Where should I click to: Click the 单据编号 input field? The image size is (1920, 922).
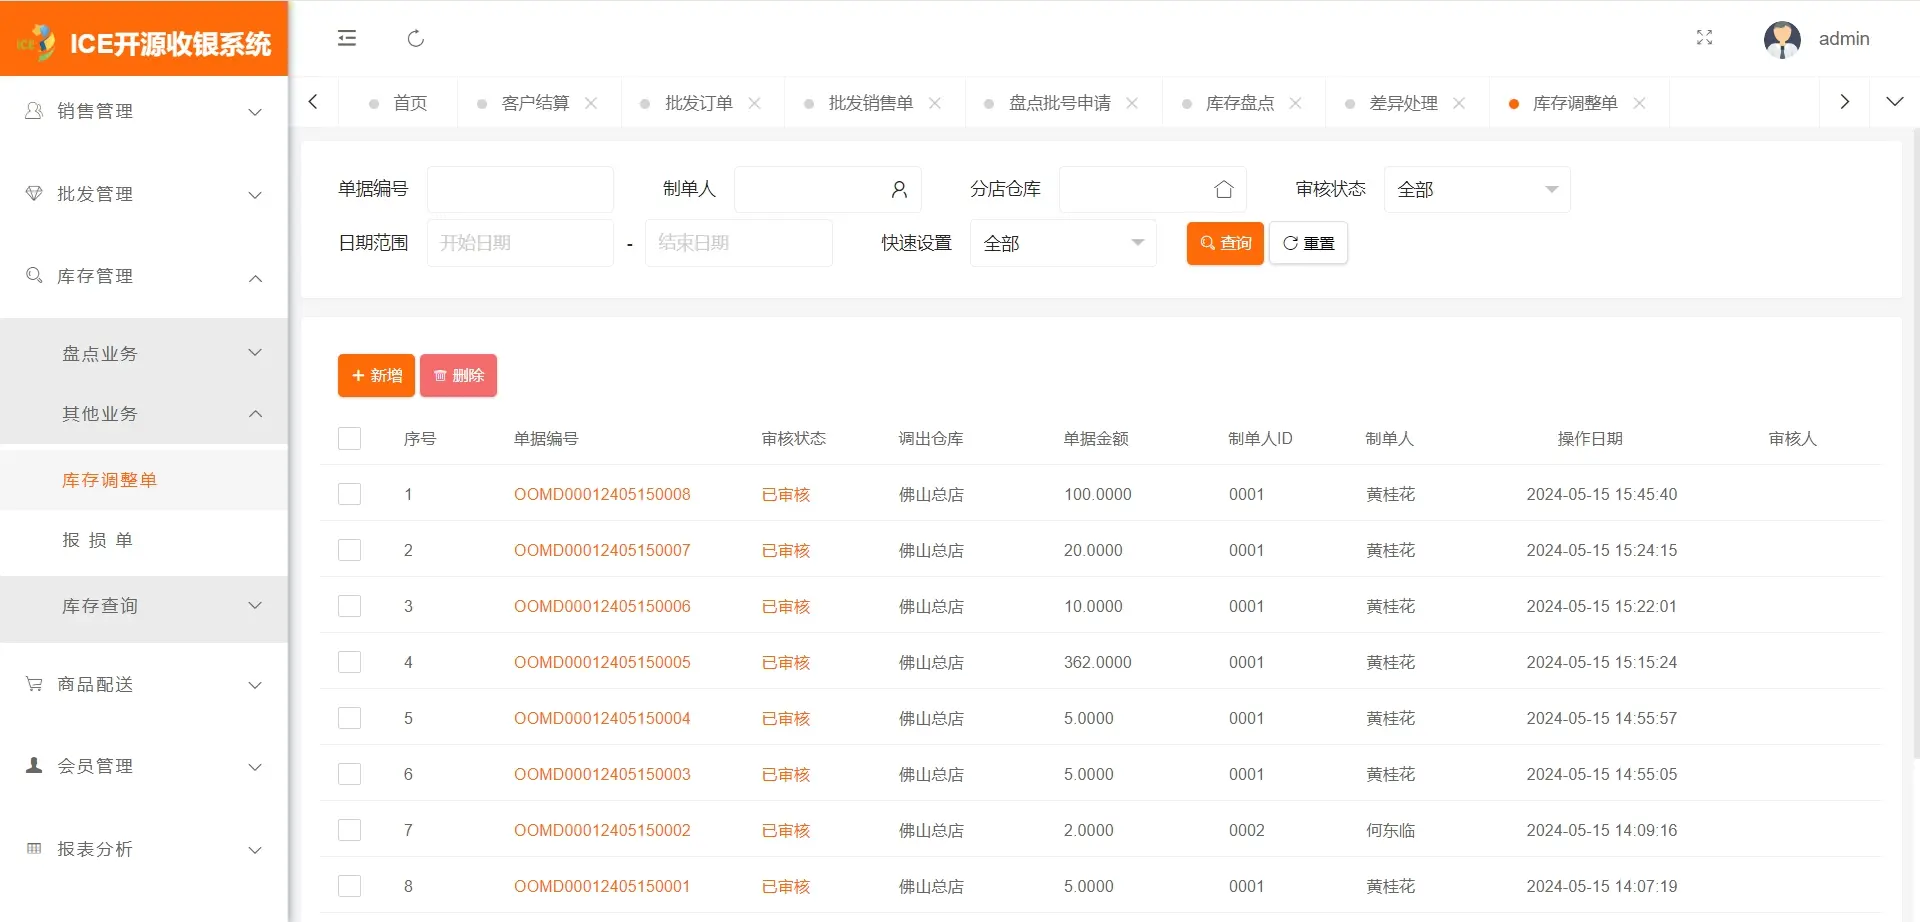click(x=520, y=189)
